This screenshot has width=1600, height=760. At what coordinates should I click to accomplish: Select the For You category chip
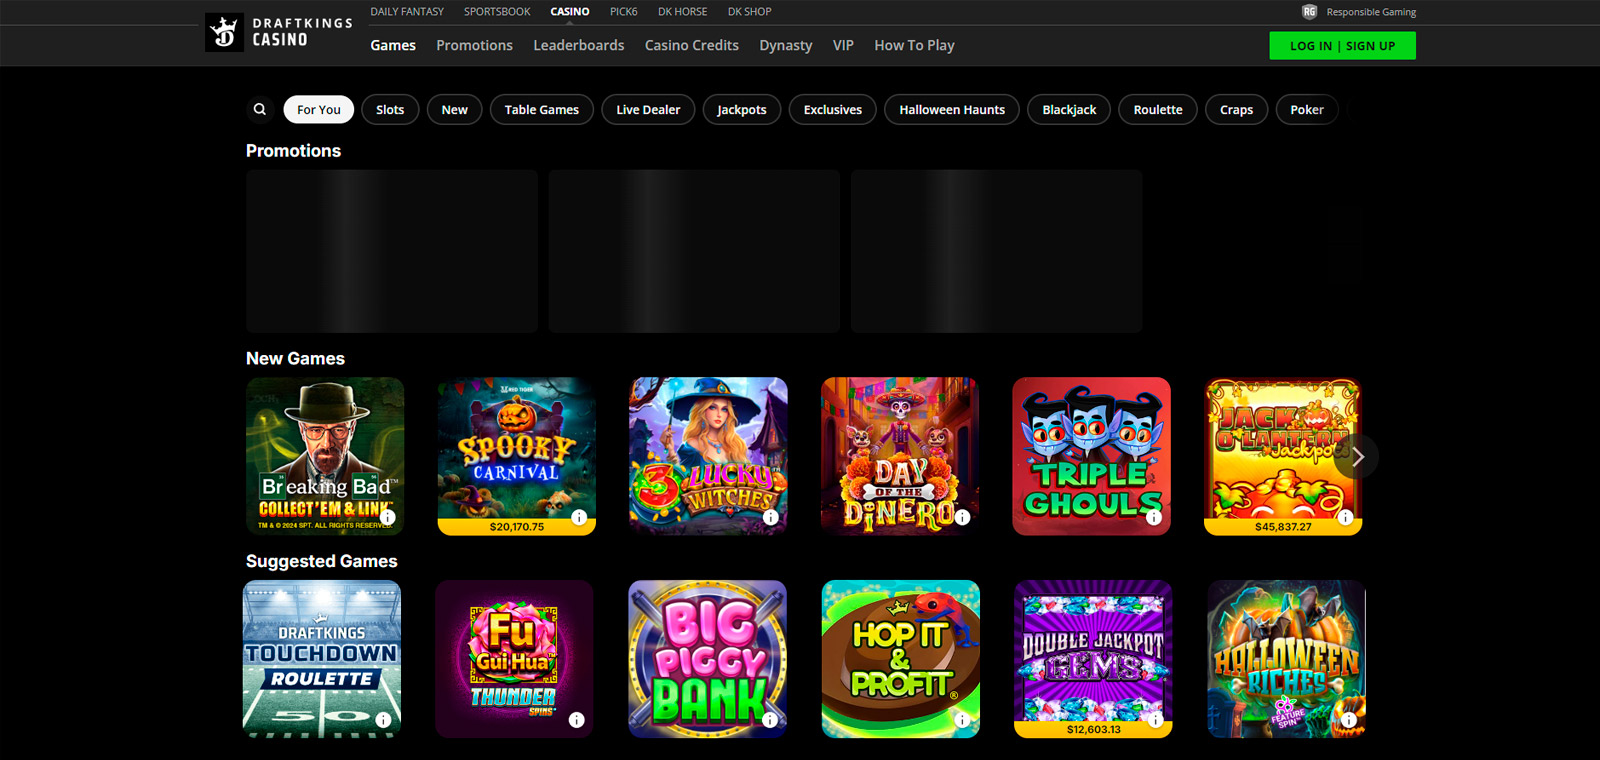click(319, 109)
